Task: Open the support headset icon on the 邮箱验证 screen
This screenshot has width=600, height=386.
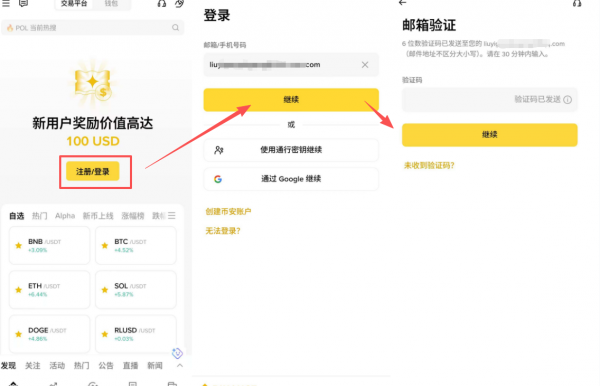Action: coord(577,3)
